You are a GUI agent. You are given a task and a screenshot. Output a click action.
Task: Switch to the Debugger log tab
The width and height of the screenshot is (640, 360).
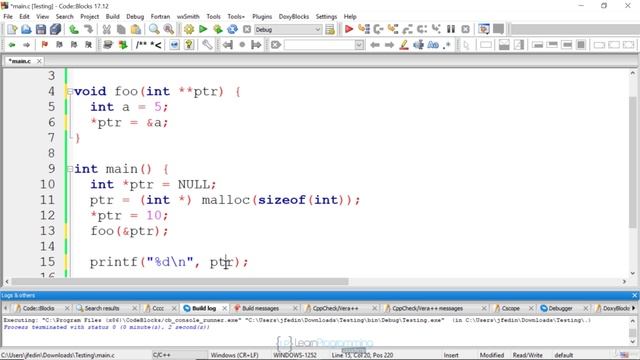tap(560, 308)
